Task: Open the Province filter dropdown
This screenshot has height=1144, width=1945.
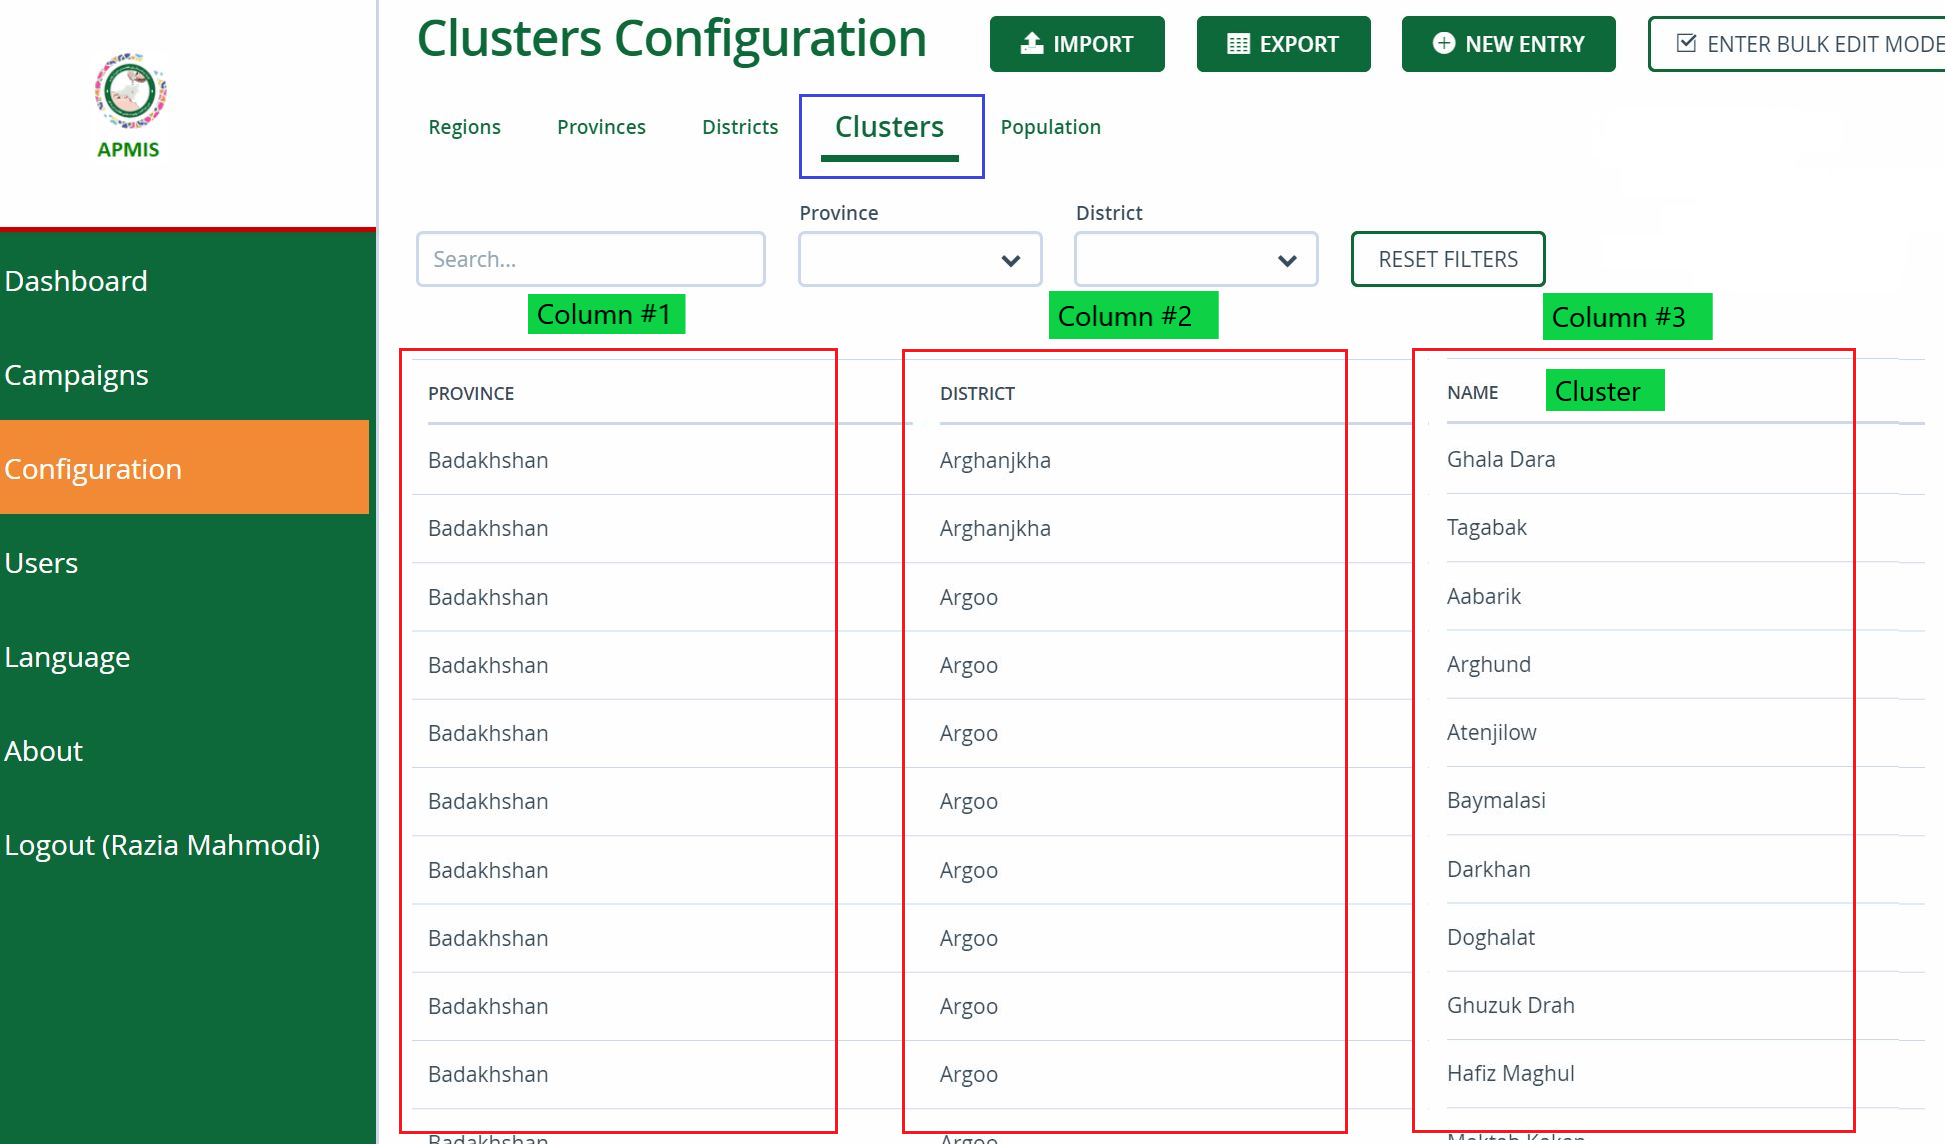Action: point(918,259)
